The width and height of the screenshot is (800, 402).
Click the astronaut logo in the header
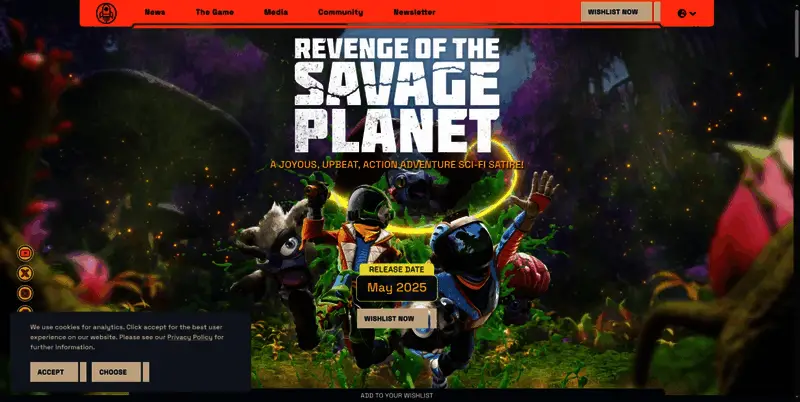click(x=106, y=13)
